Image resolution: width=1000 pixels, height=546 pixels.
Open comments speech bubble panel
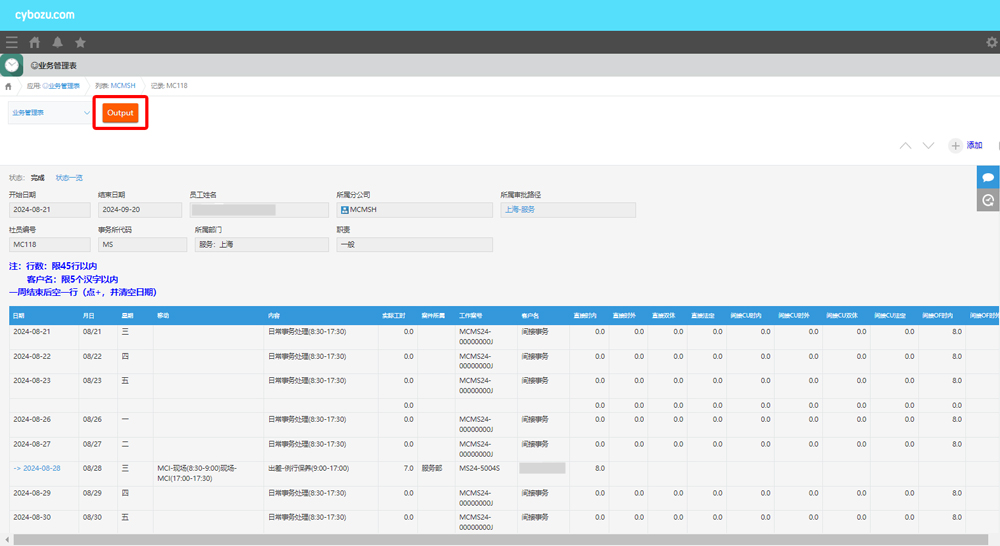(988, 177)
